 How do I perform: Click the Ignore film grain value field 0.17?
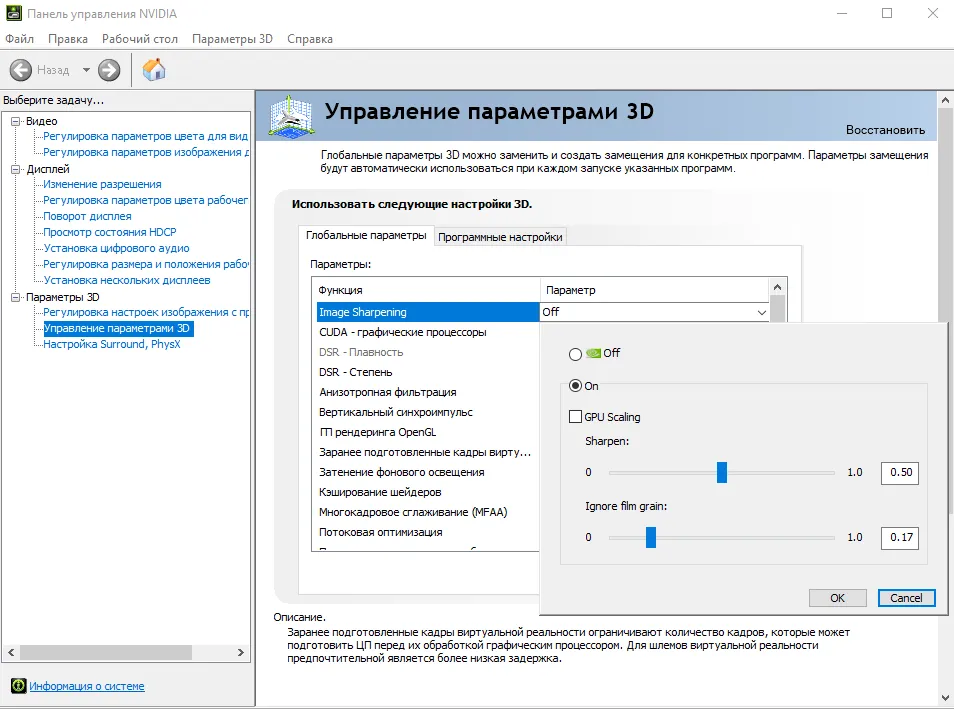coord(900,537)
